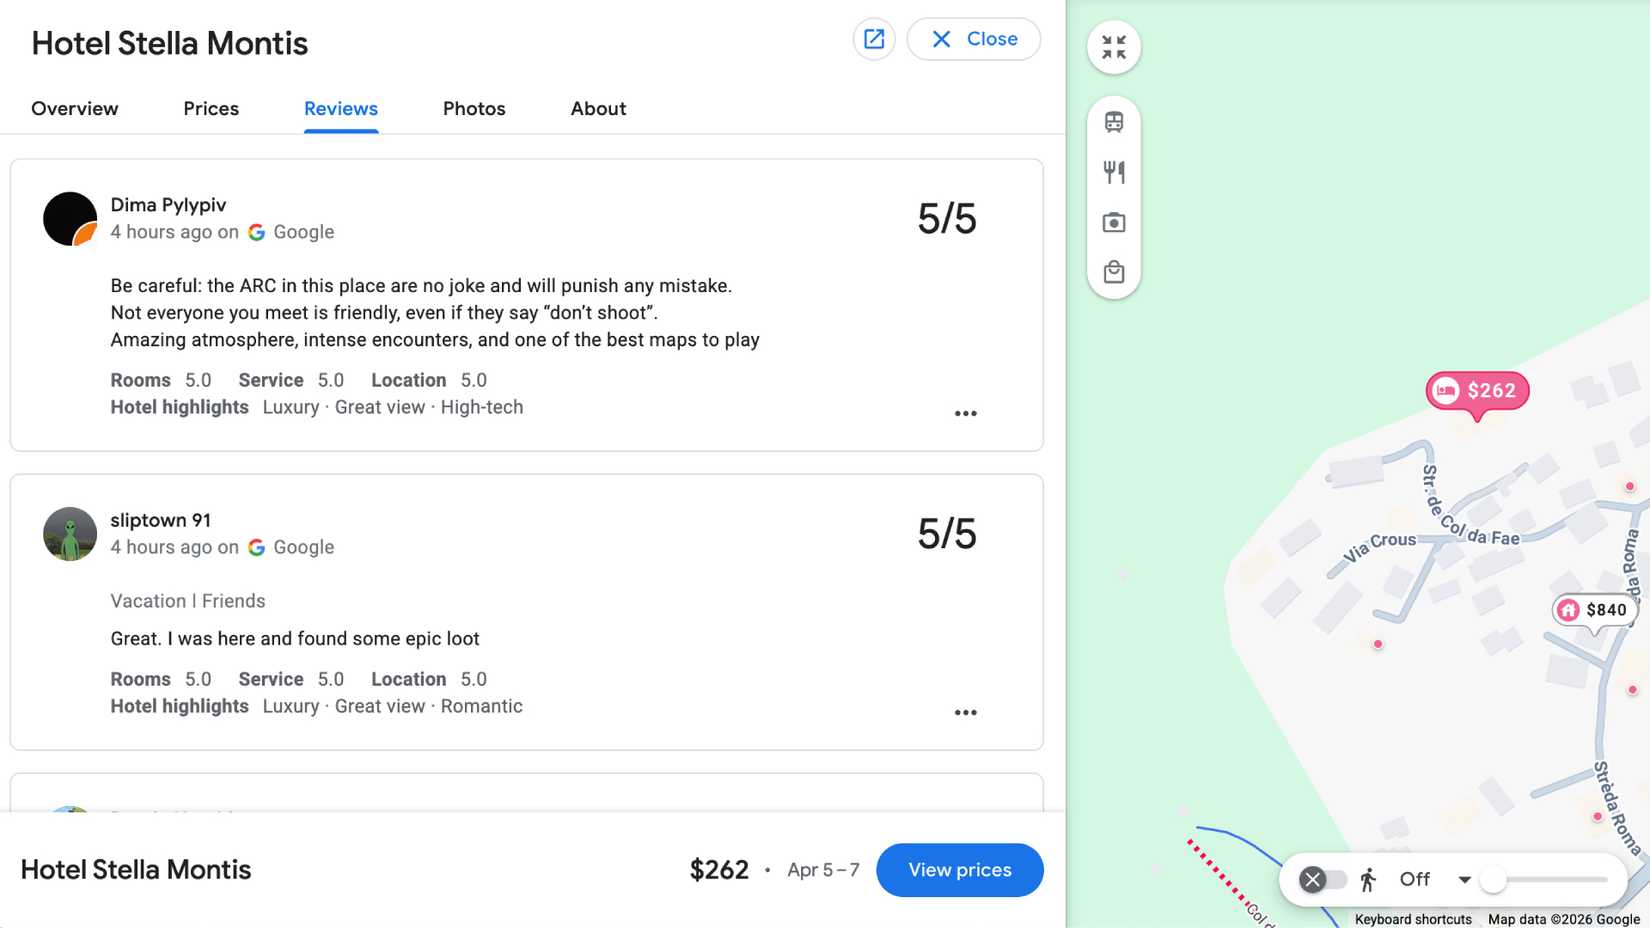Open hotel page in a new window
Screen dimensions: 1650x928
(873, 39)
